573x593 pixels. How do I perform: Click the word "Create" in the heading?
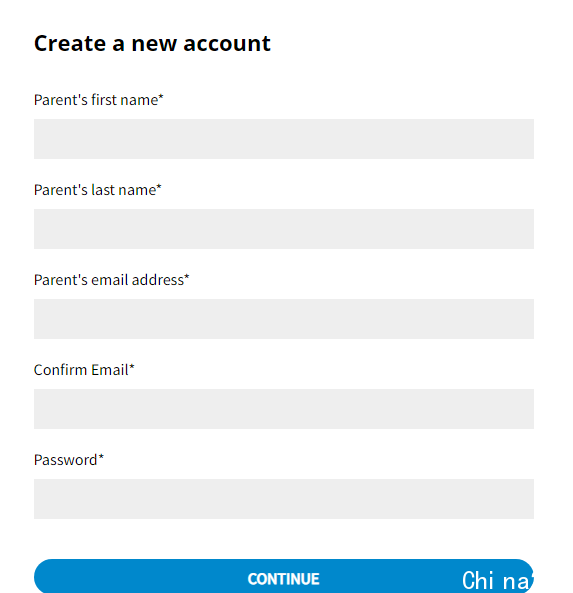[70, 43]
